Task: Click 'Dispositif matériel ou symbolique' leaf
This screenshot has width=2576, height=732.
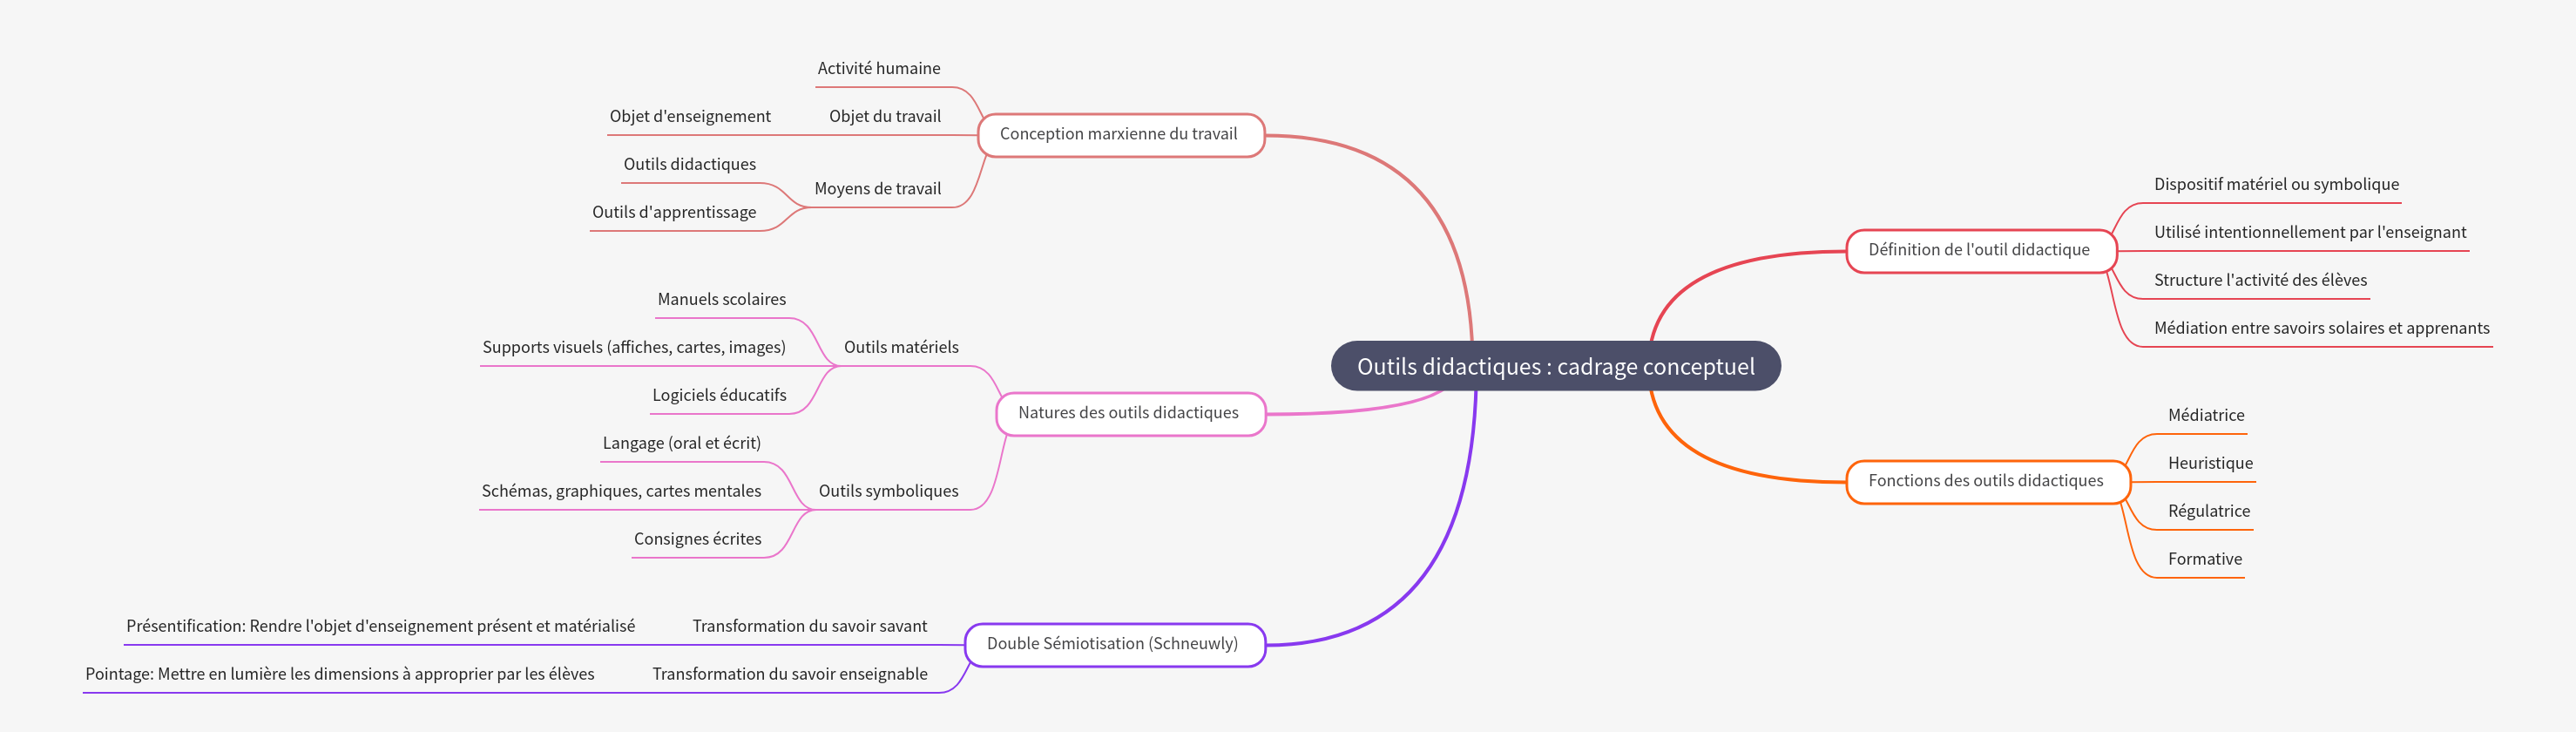Action: 2276,184
